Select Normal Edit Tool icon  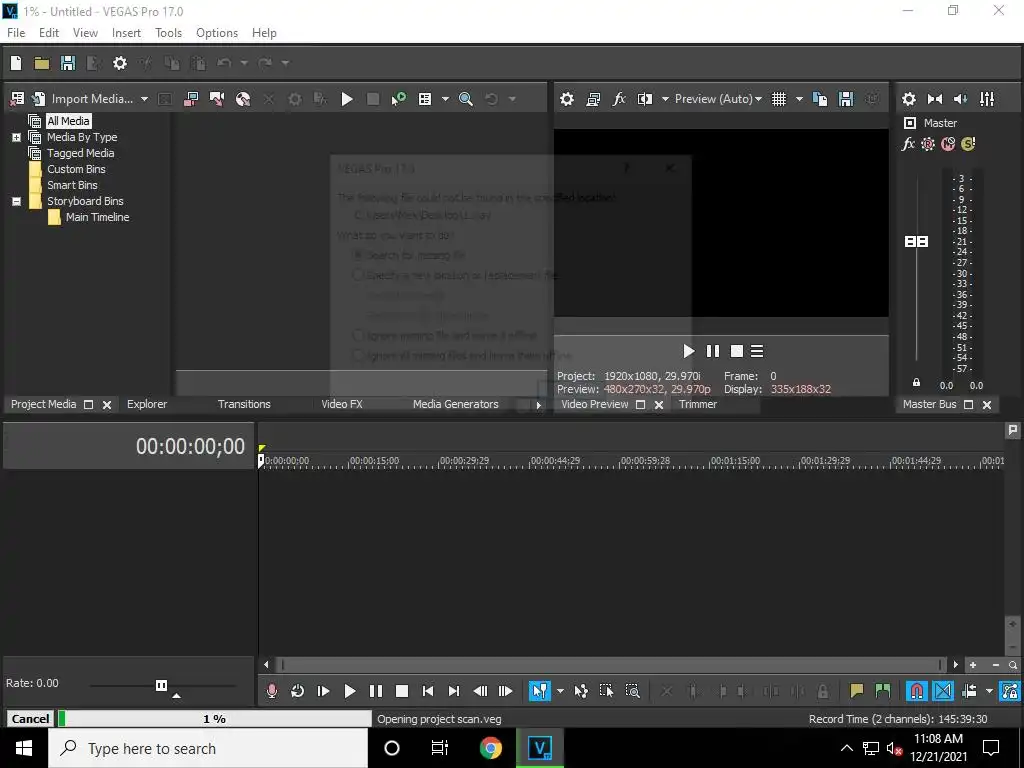click(x=539, y=691)
